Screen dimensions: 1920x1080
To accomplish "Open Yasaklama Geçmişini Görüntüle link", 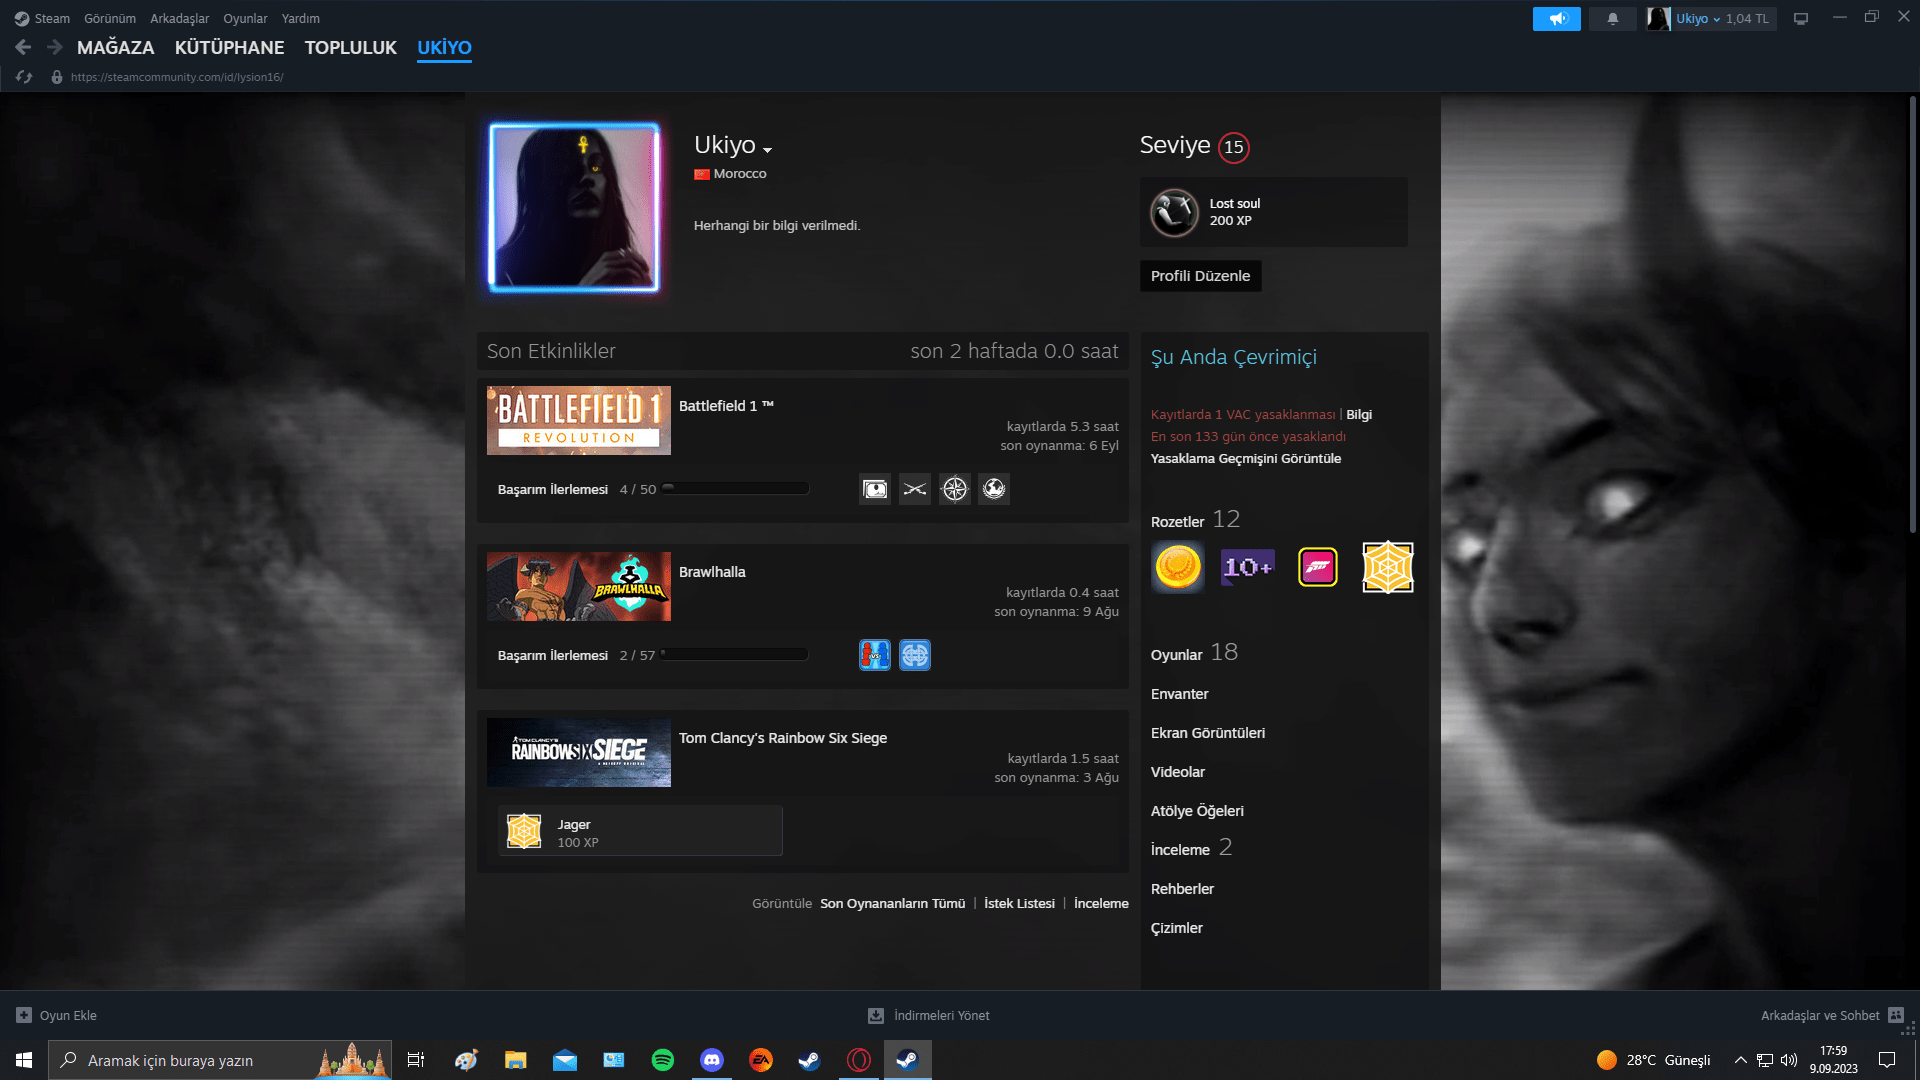I will pos(1246,458).
